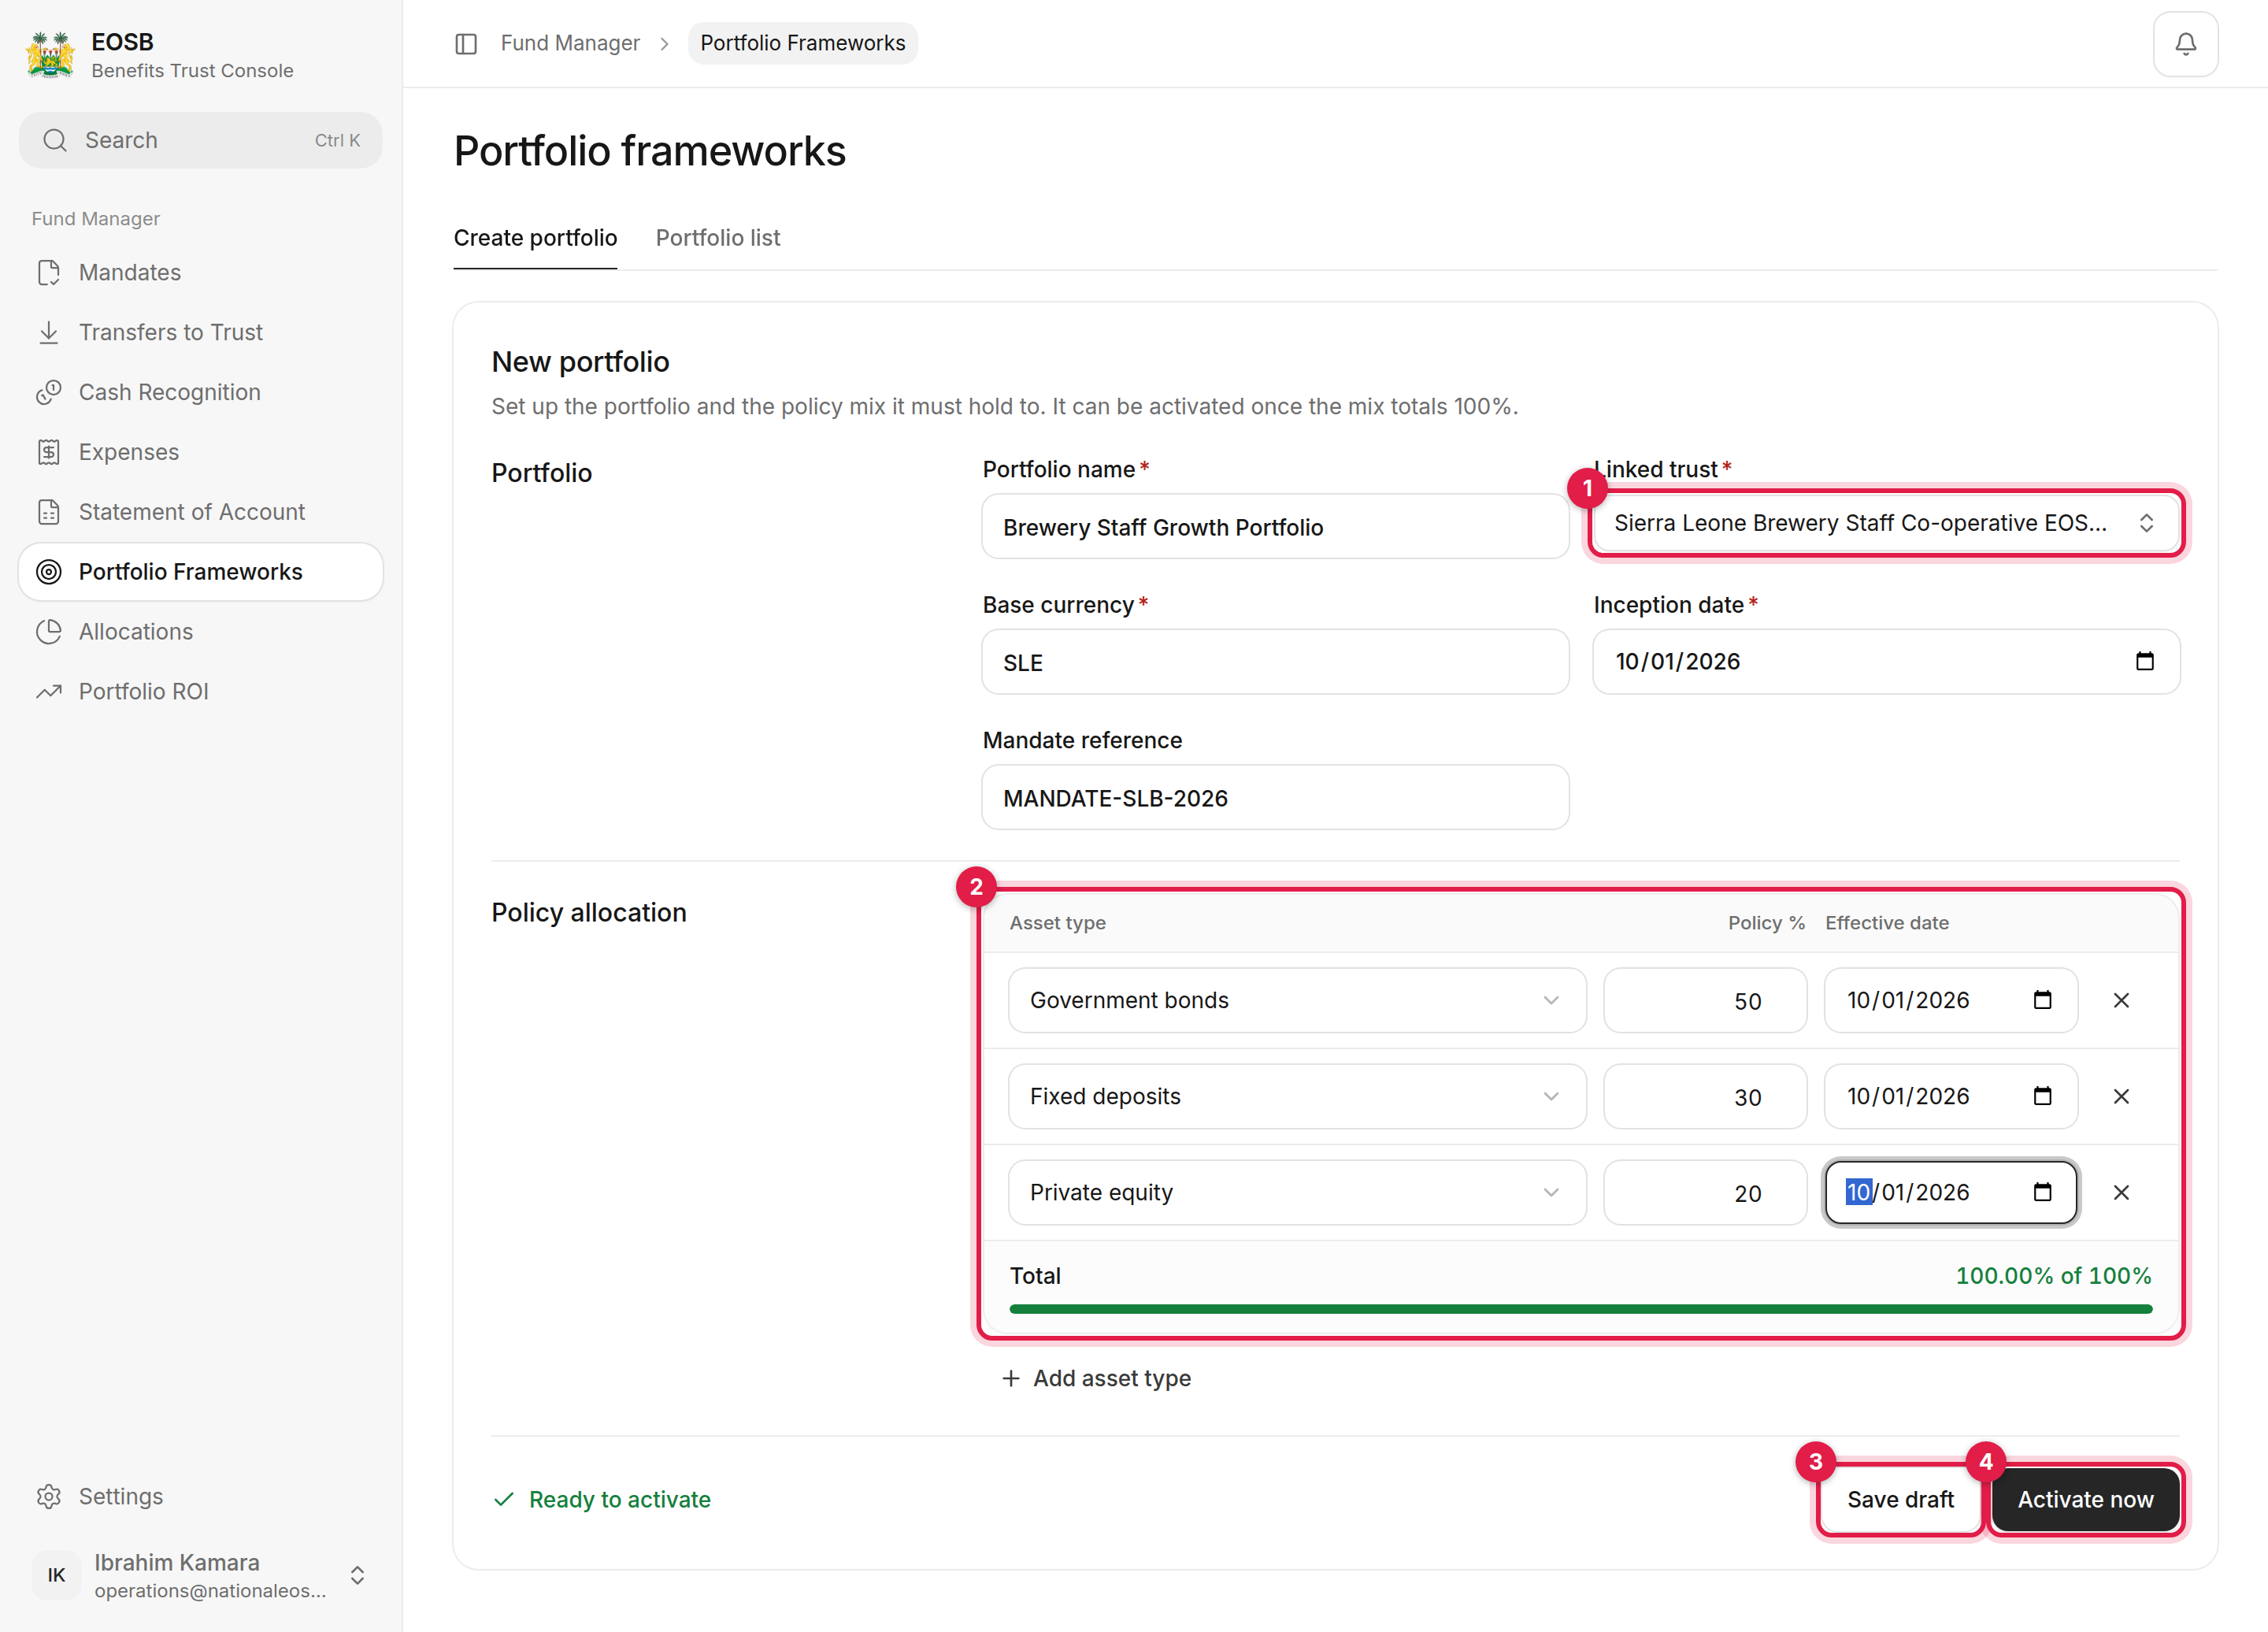The image size is (2268, 1632).
Task: Click the Portfolio ROI trend icon
Action: pos(49,691)
